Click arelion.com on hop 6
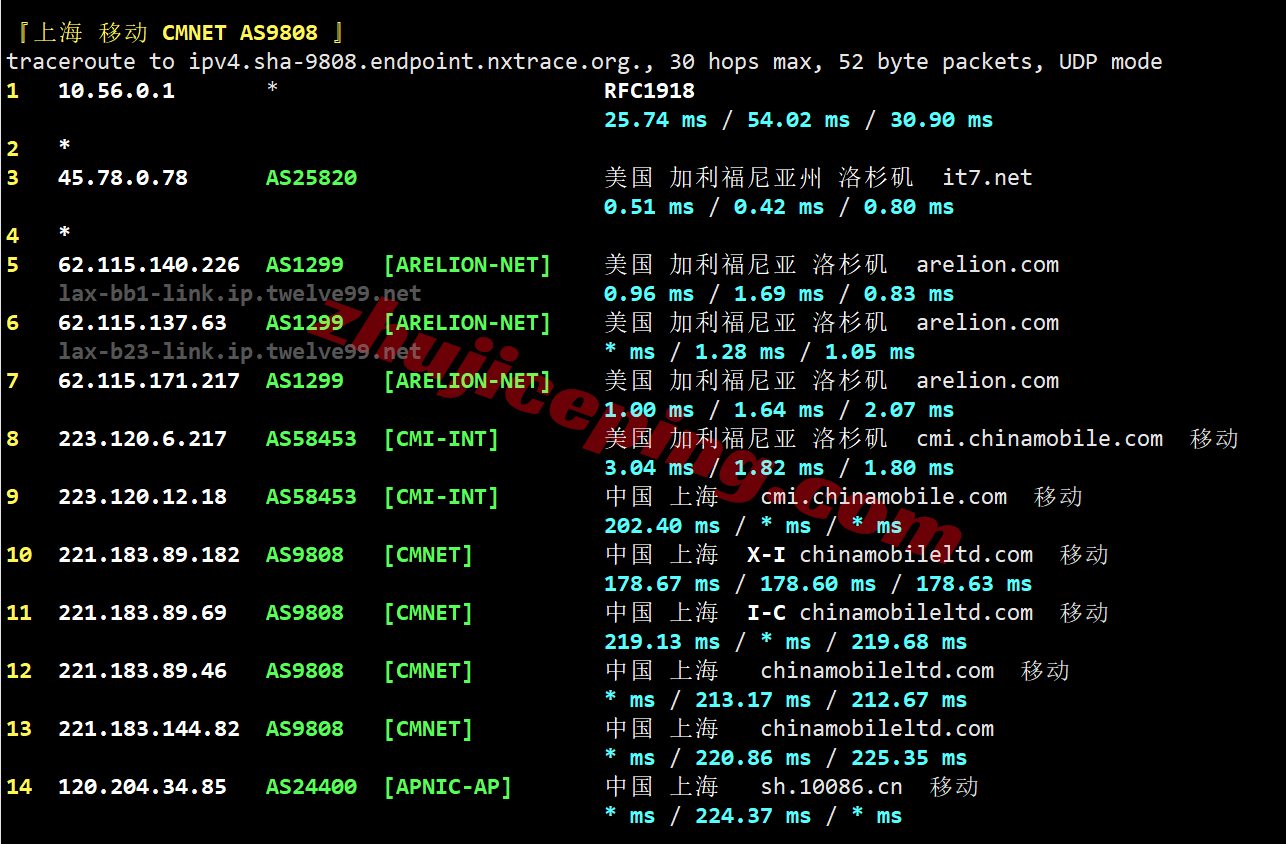Viewport: 1286px width, 844px height. coord(987,323)
